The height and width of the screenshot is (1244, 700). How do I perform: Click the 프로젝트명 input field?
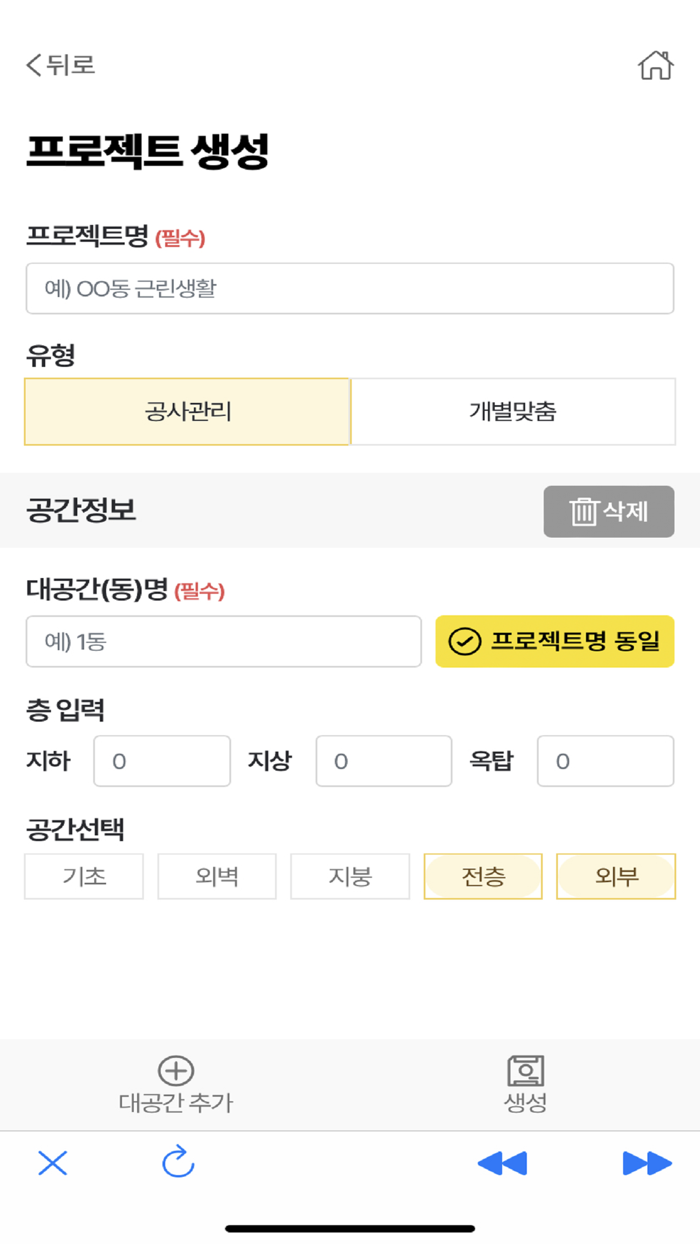coord(350,288)
